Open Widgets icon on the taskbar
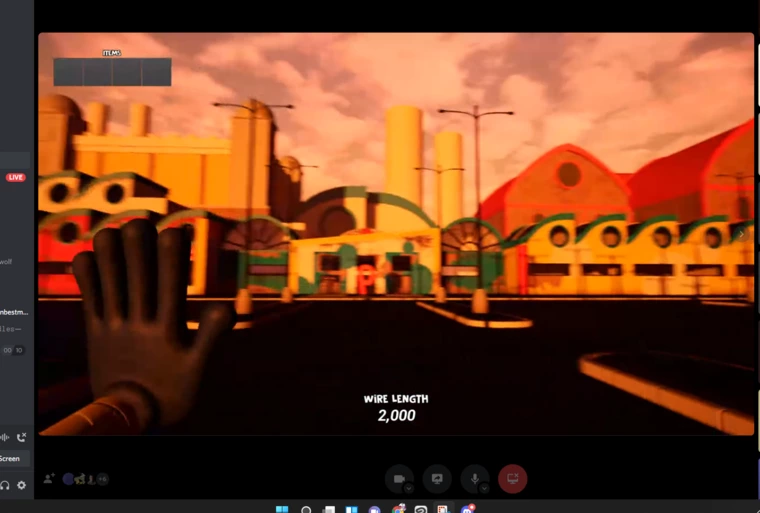Image resolution: width=760 pixels, height=513 pixels. (x=351, y=509)
